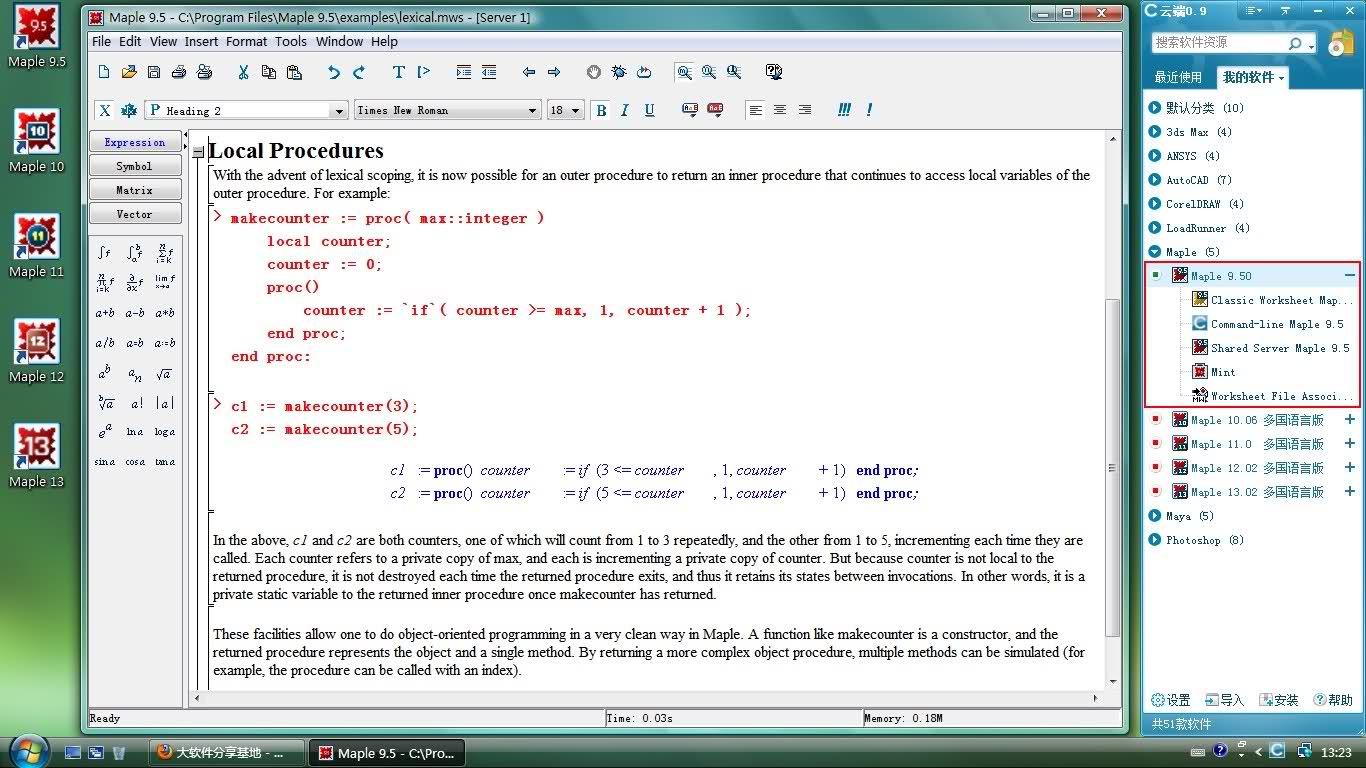
Task: Save the worksheet with floppy disk icon
Action: tap(154, 72)
